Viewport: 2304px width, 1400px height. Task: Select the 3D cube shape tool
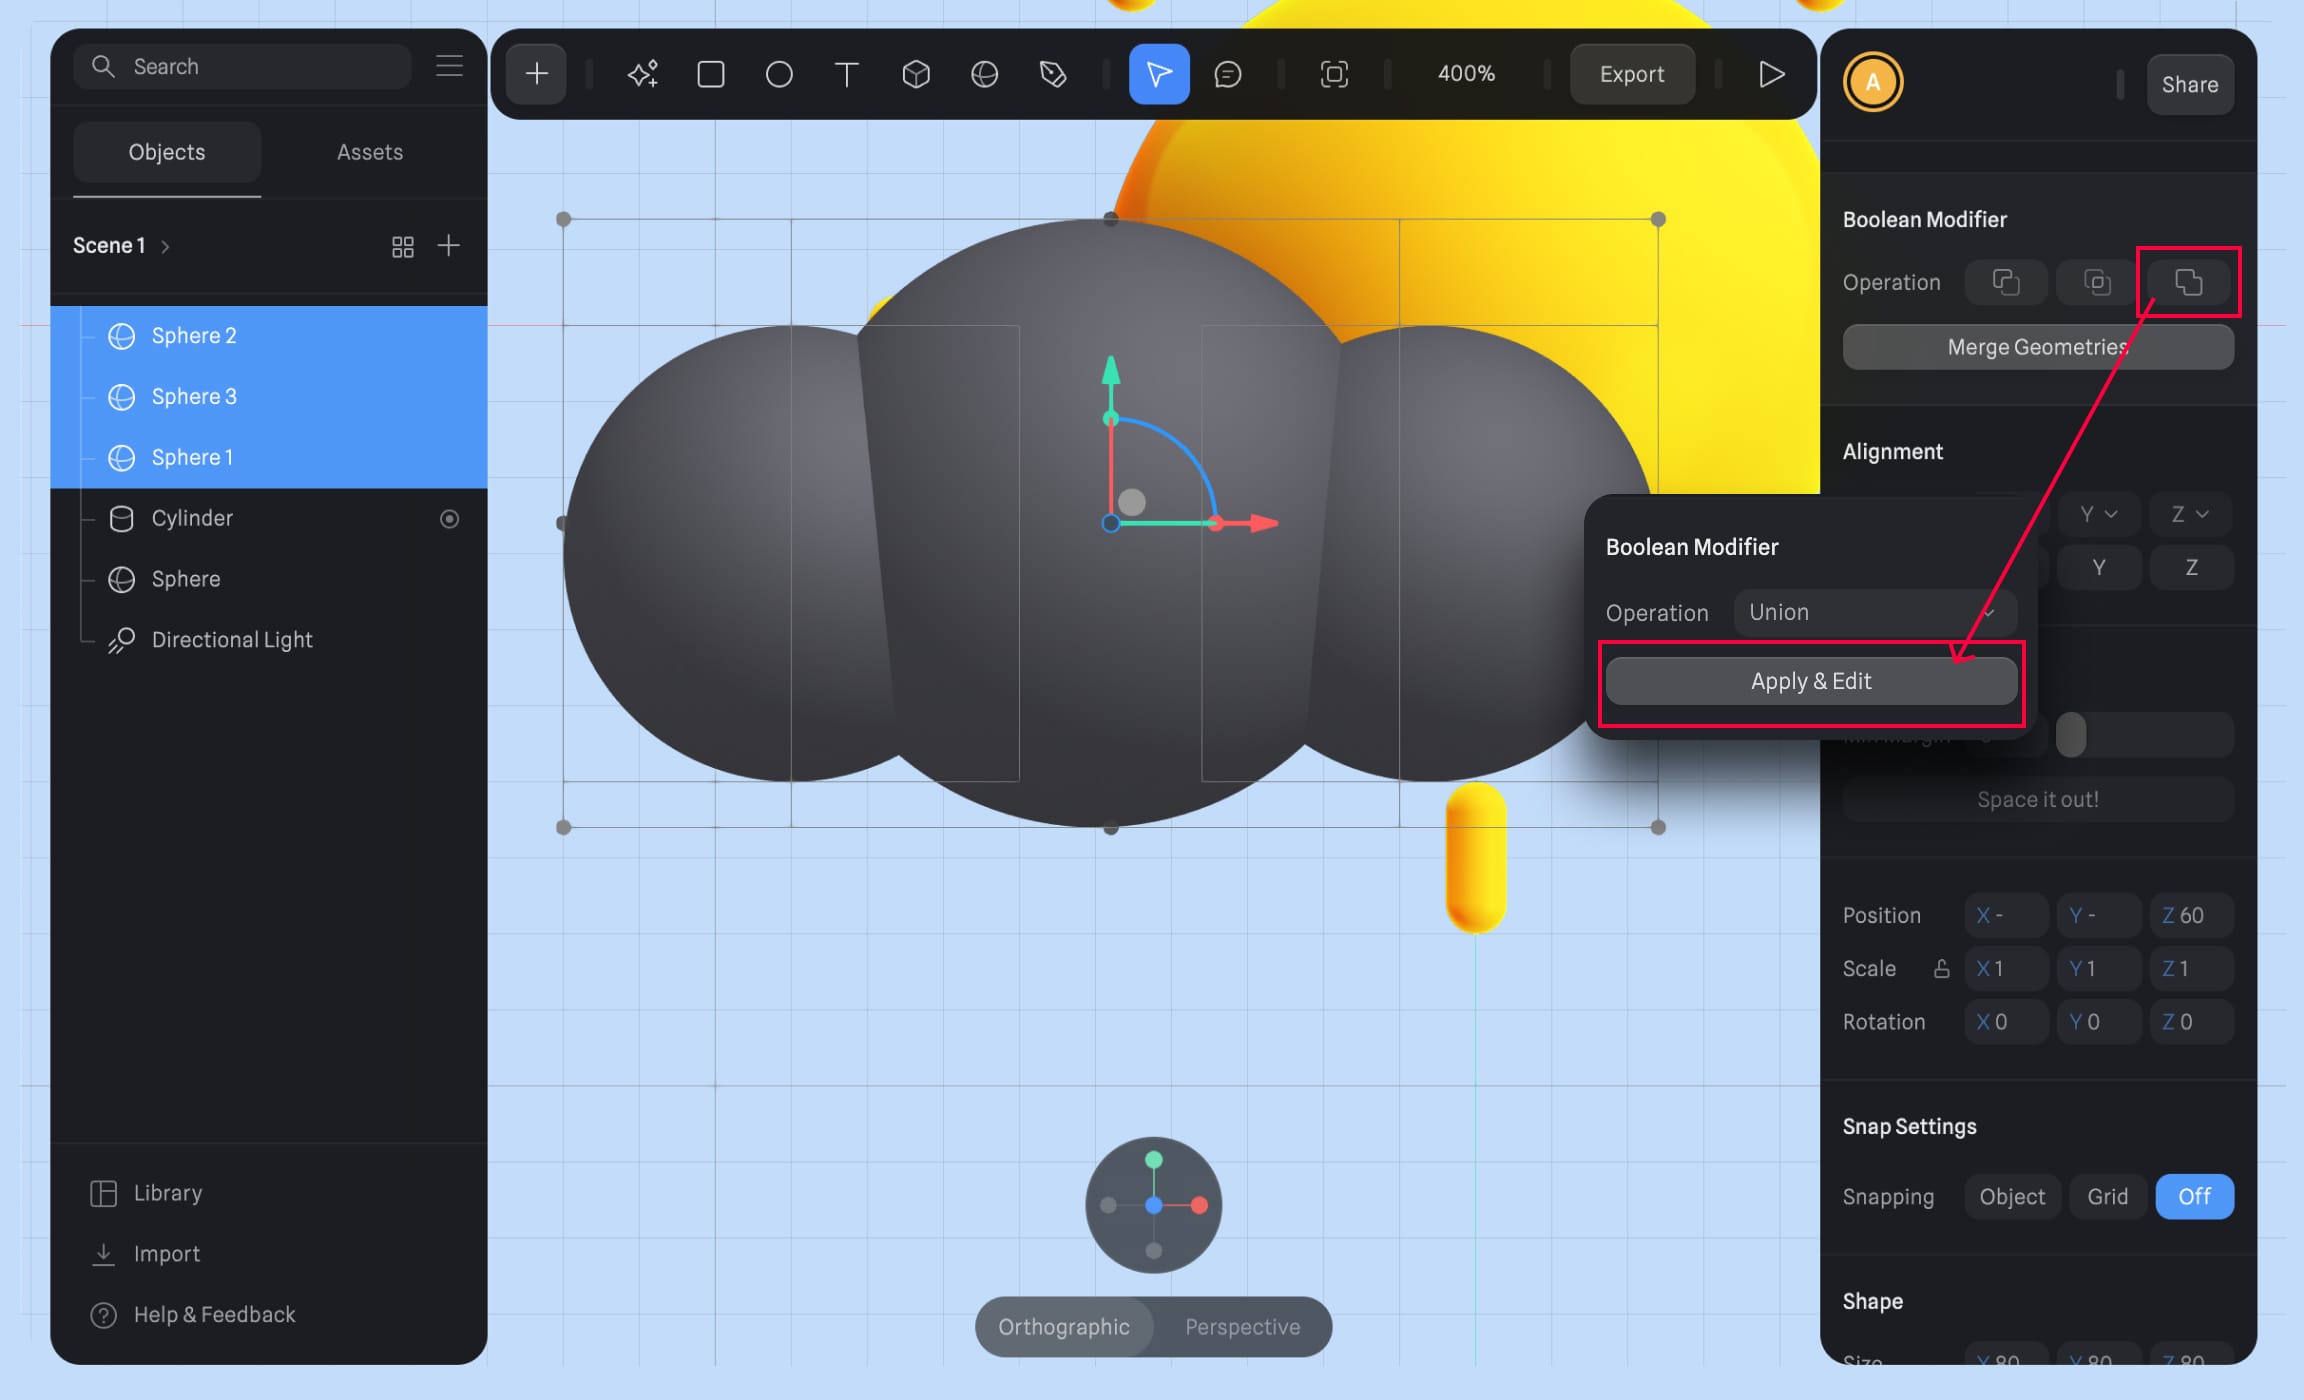(915, 73)
